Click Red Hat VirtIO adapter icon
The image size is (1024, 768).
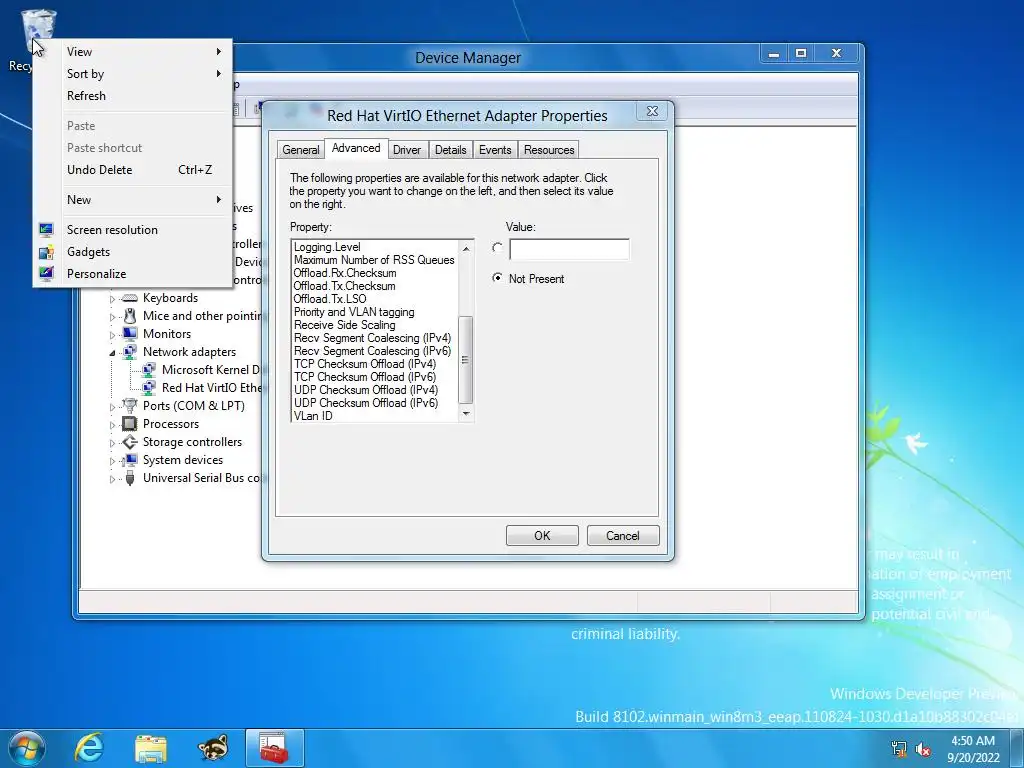coord(149,388)
